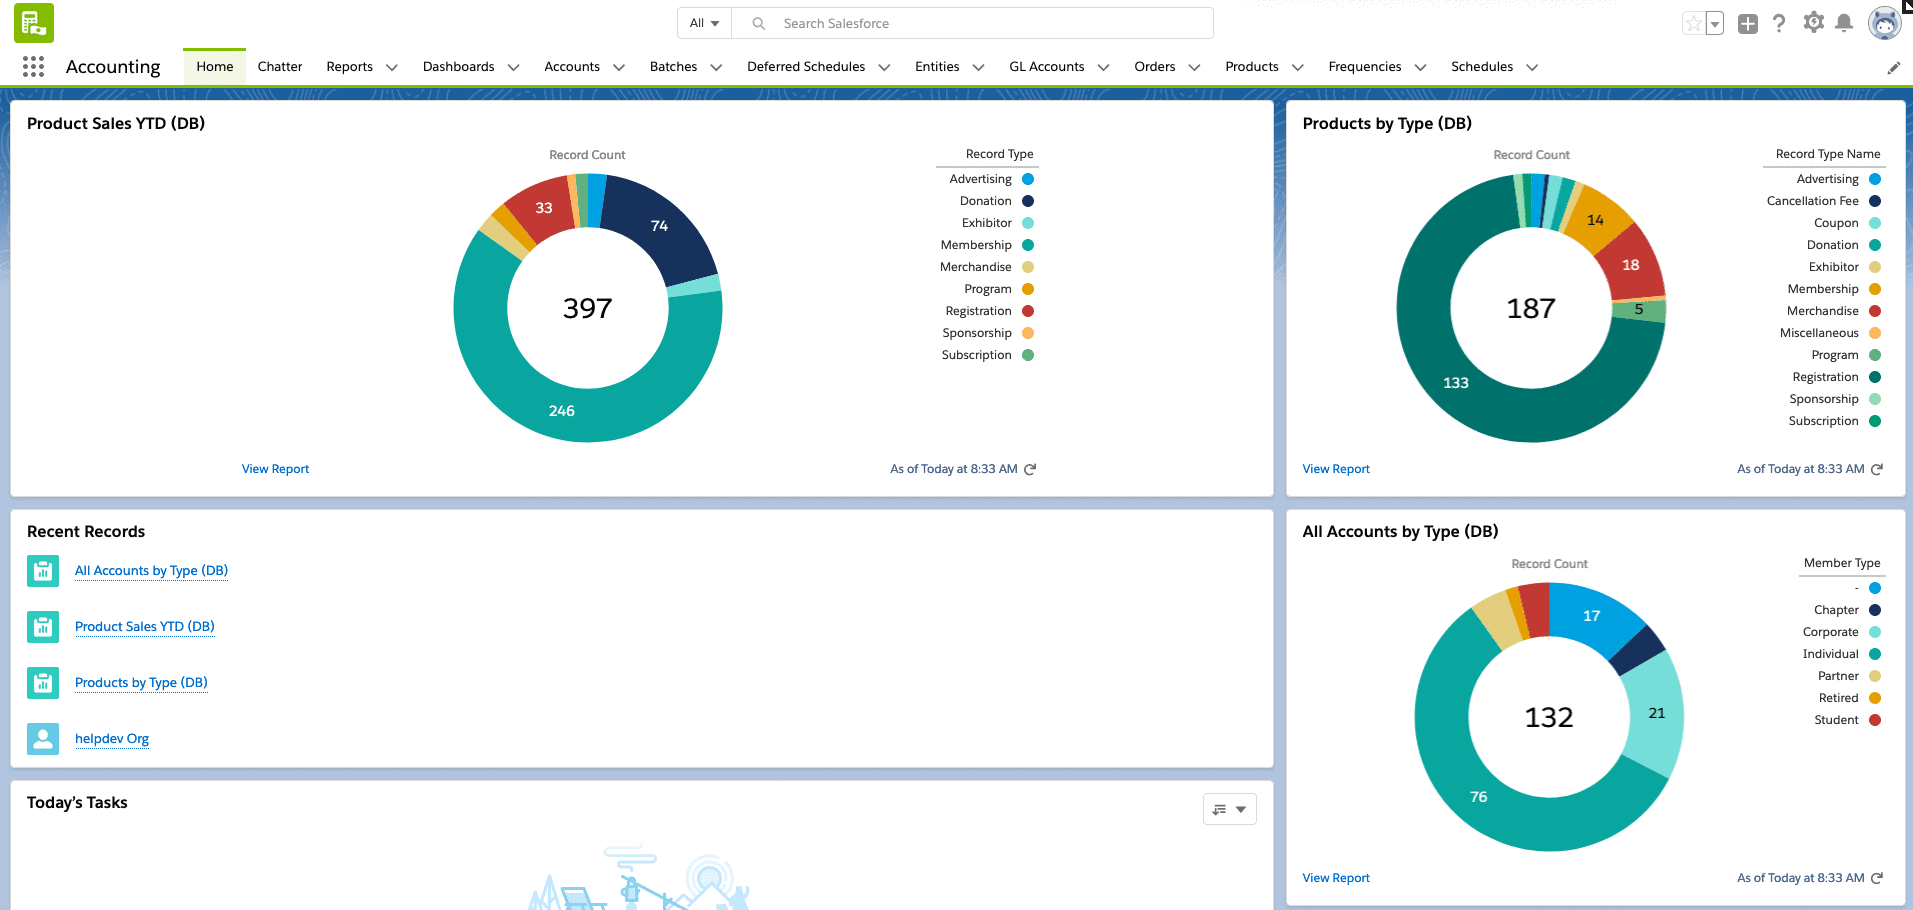Open the Setup gear icon
This screenshot has width=1913, height=910.
1813,23
